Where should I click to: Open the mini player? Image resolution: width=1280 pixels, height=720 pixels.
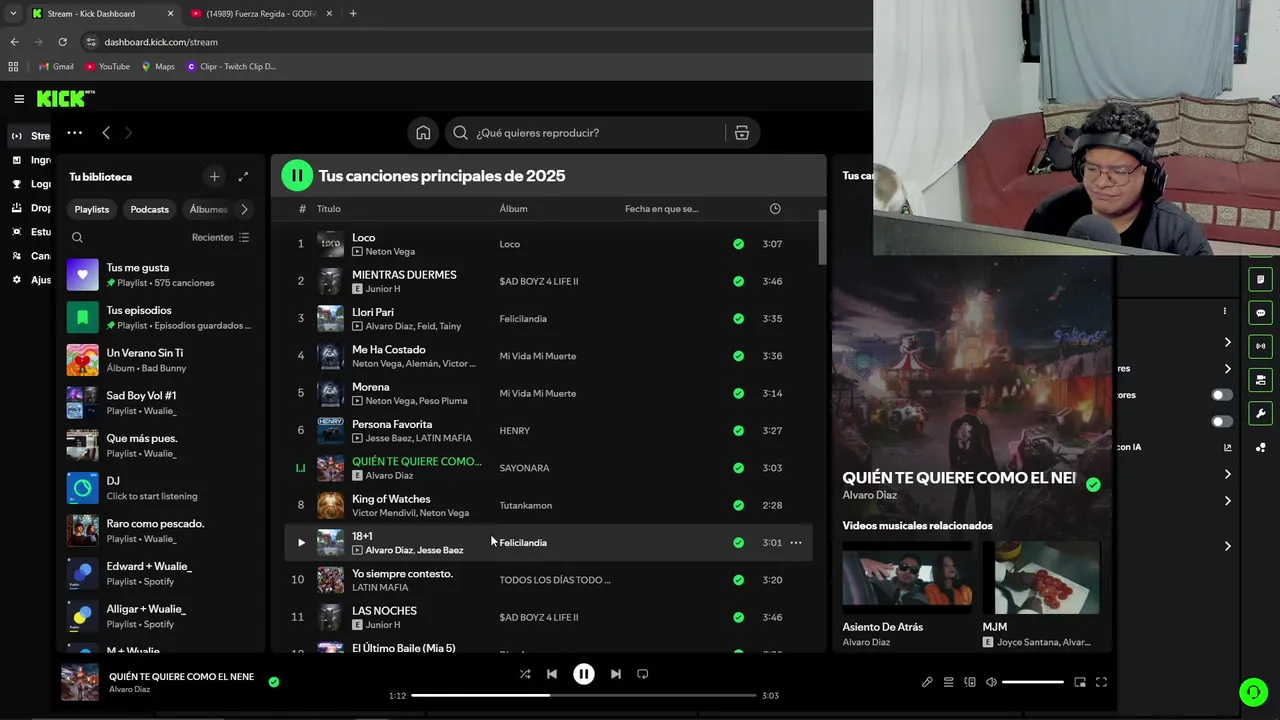pos(1080,682)
